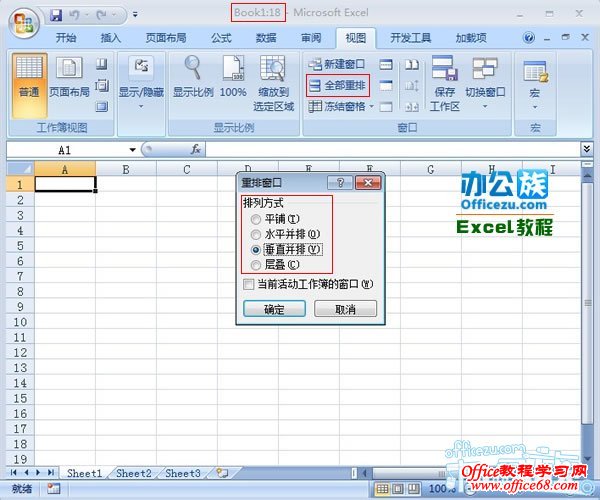600x500 pixels.
Task: Open 显示比例 zoom dialog
Action: pyautogui.click(x=193, y=77)
